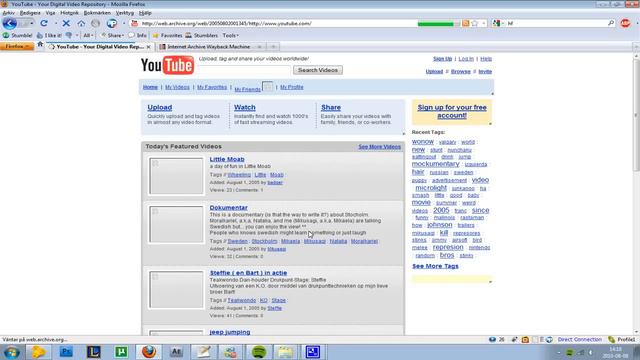Open the folder window in taskbar
This screenshot has height=360, width=640.
(x=286, y=352)
